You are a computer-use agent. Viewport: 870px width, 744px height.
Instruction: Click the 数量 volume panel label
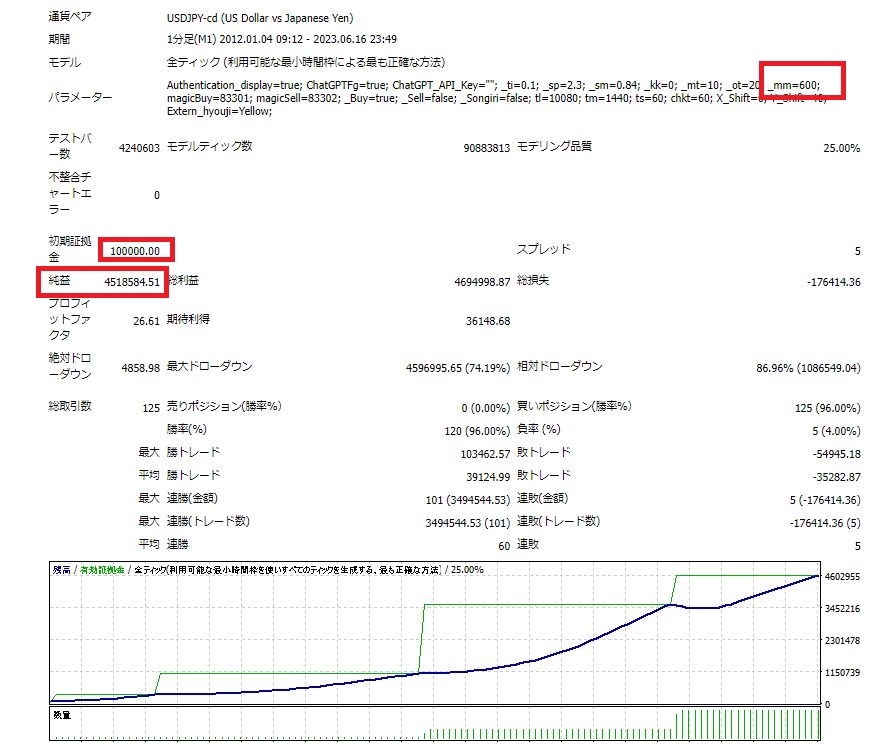pyautogui.click(x=62, y=715)
